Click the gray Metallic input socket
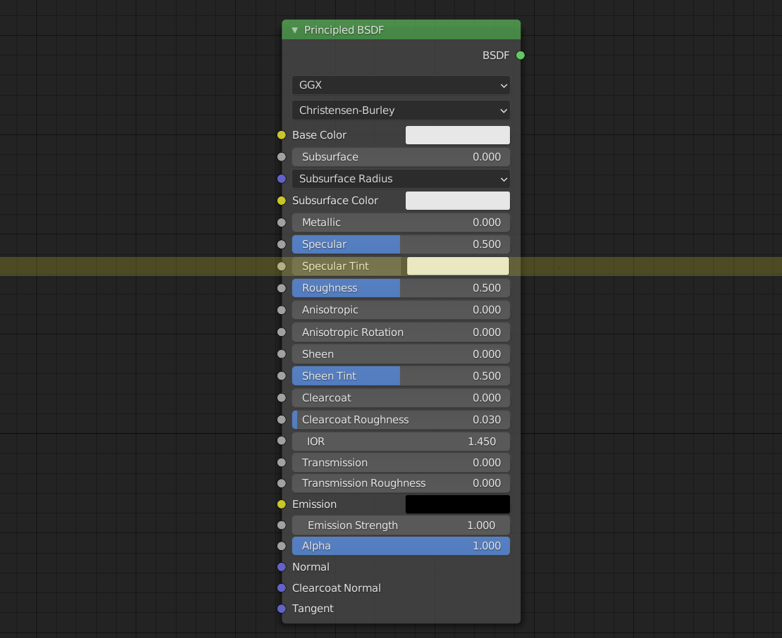The height and width of the screenshot is (638, 782). tap(281, 222)
